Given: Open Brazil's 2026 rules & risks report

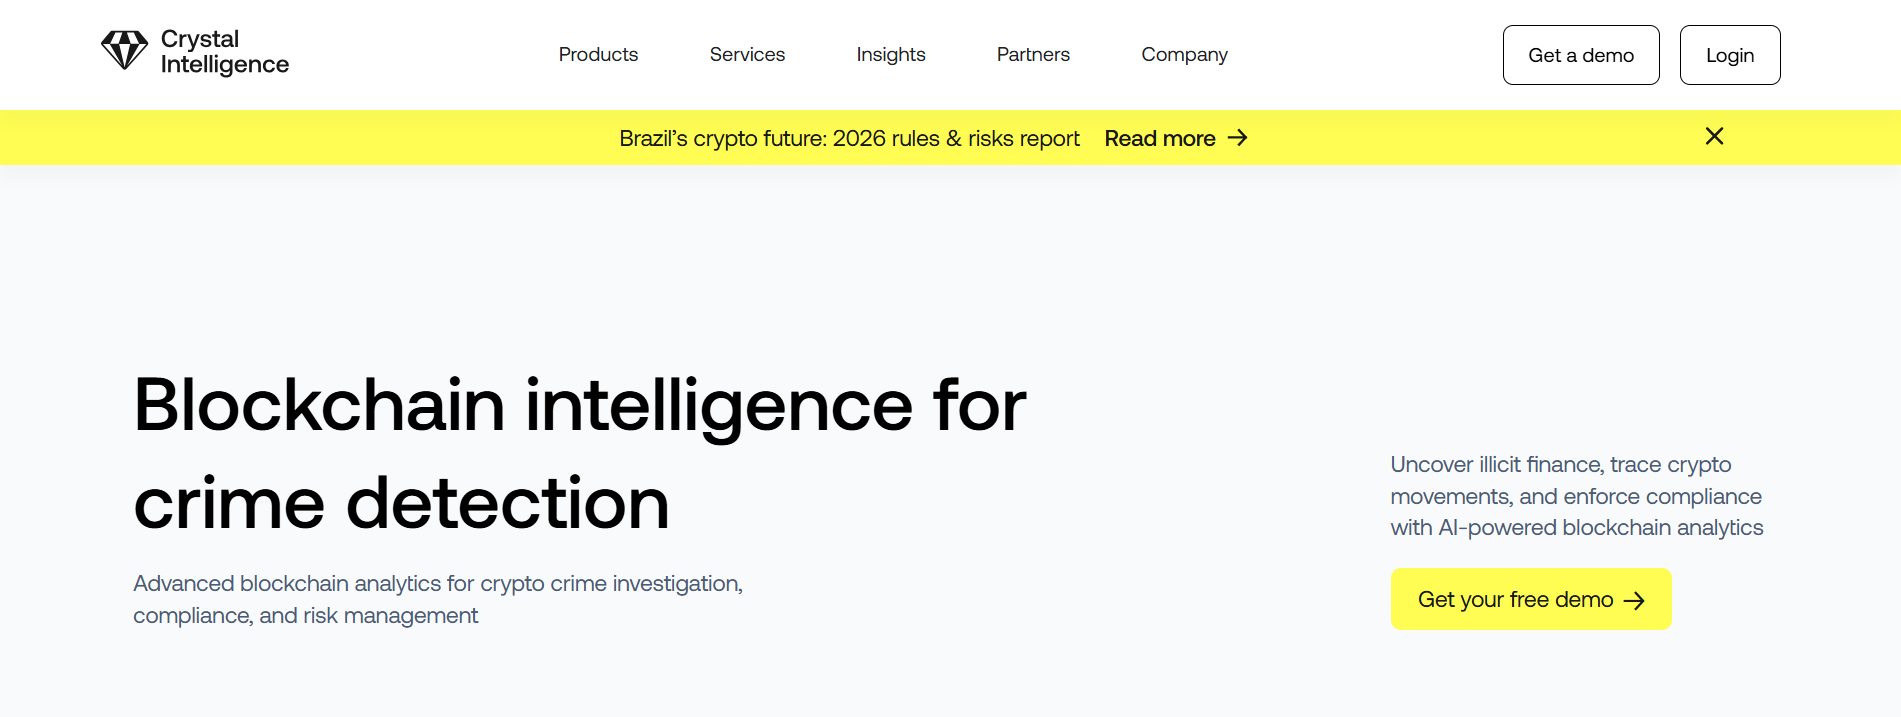Looking at the screenshot, I should 849,138.
